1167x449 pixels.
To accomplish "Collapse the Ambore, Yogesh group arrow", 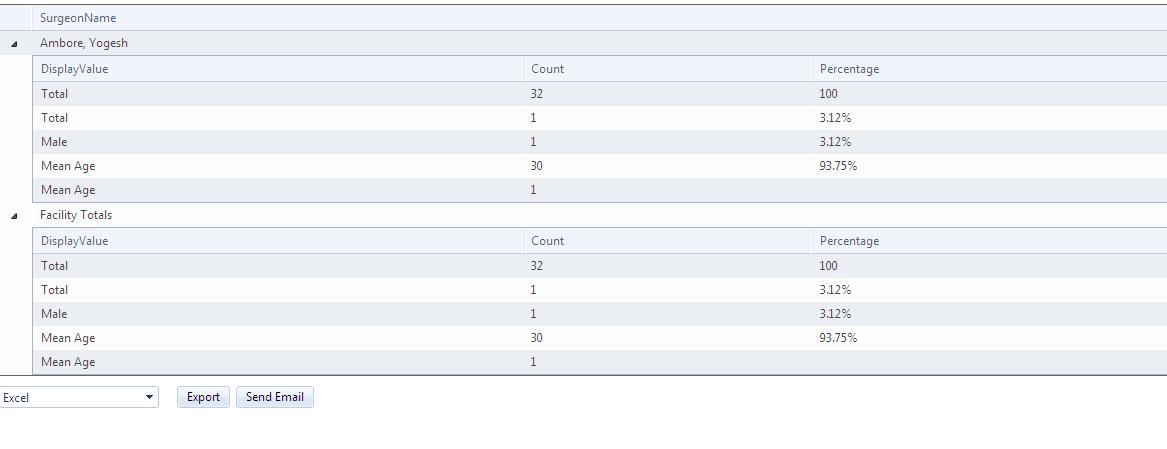I will [x=14, y=44].
